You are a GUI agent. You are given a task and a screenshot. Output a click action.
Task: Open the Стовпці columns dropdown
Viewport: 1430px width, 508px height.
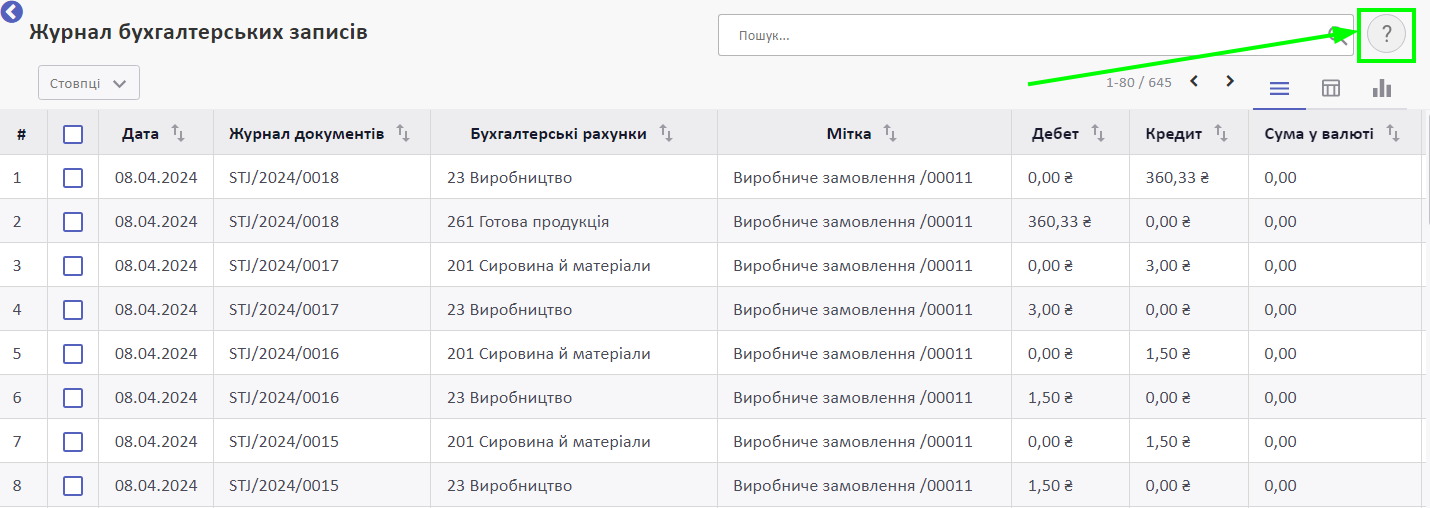point(89,83)
